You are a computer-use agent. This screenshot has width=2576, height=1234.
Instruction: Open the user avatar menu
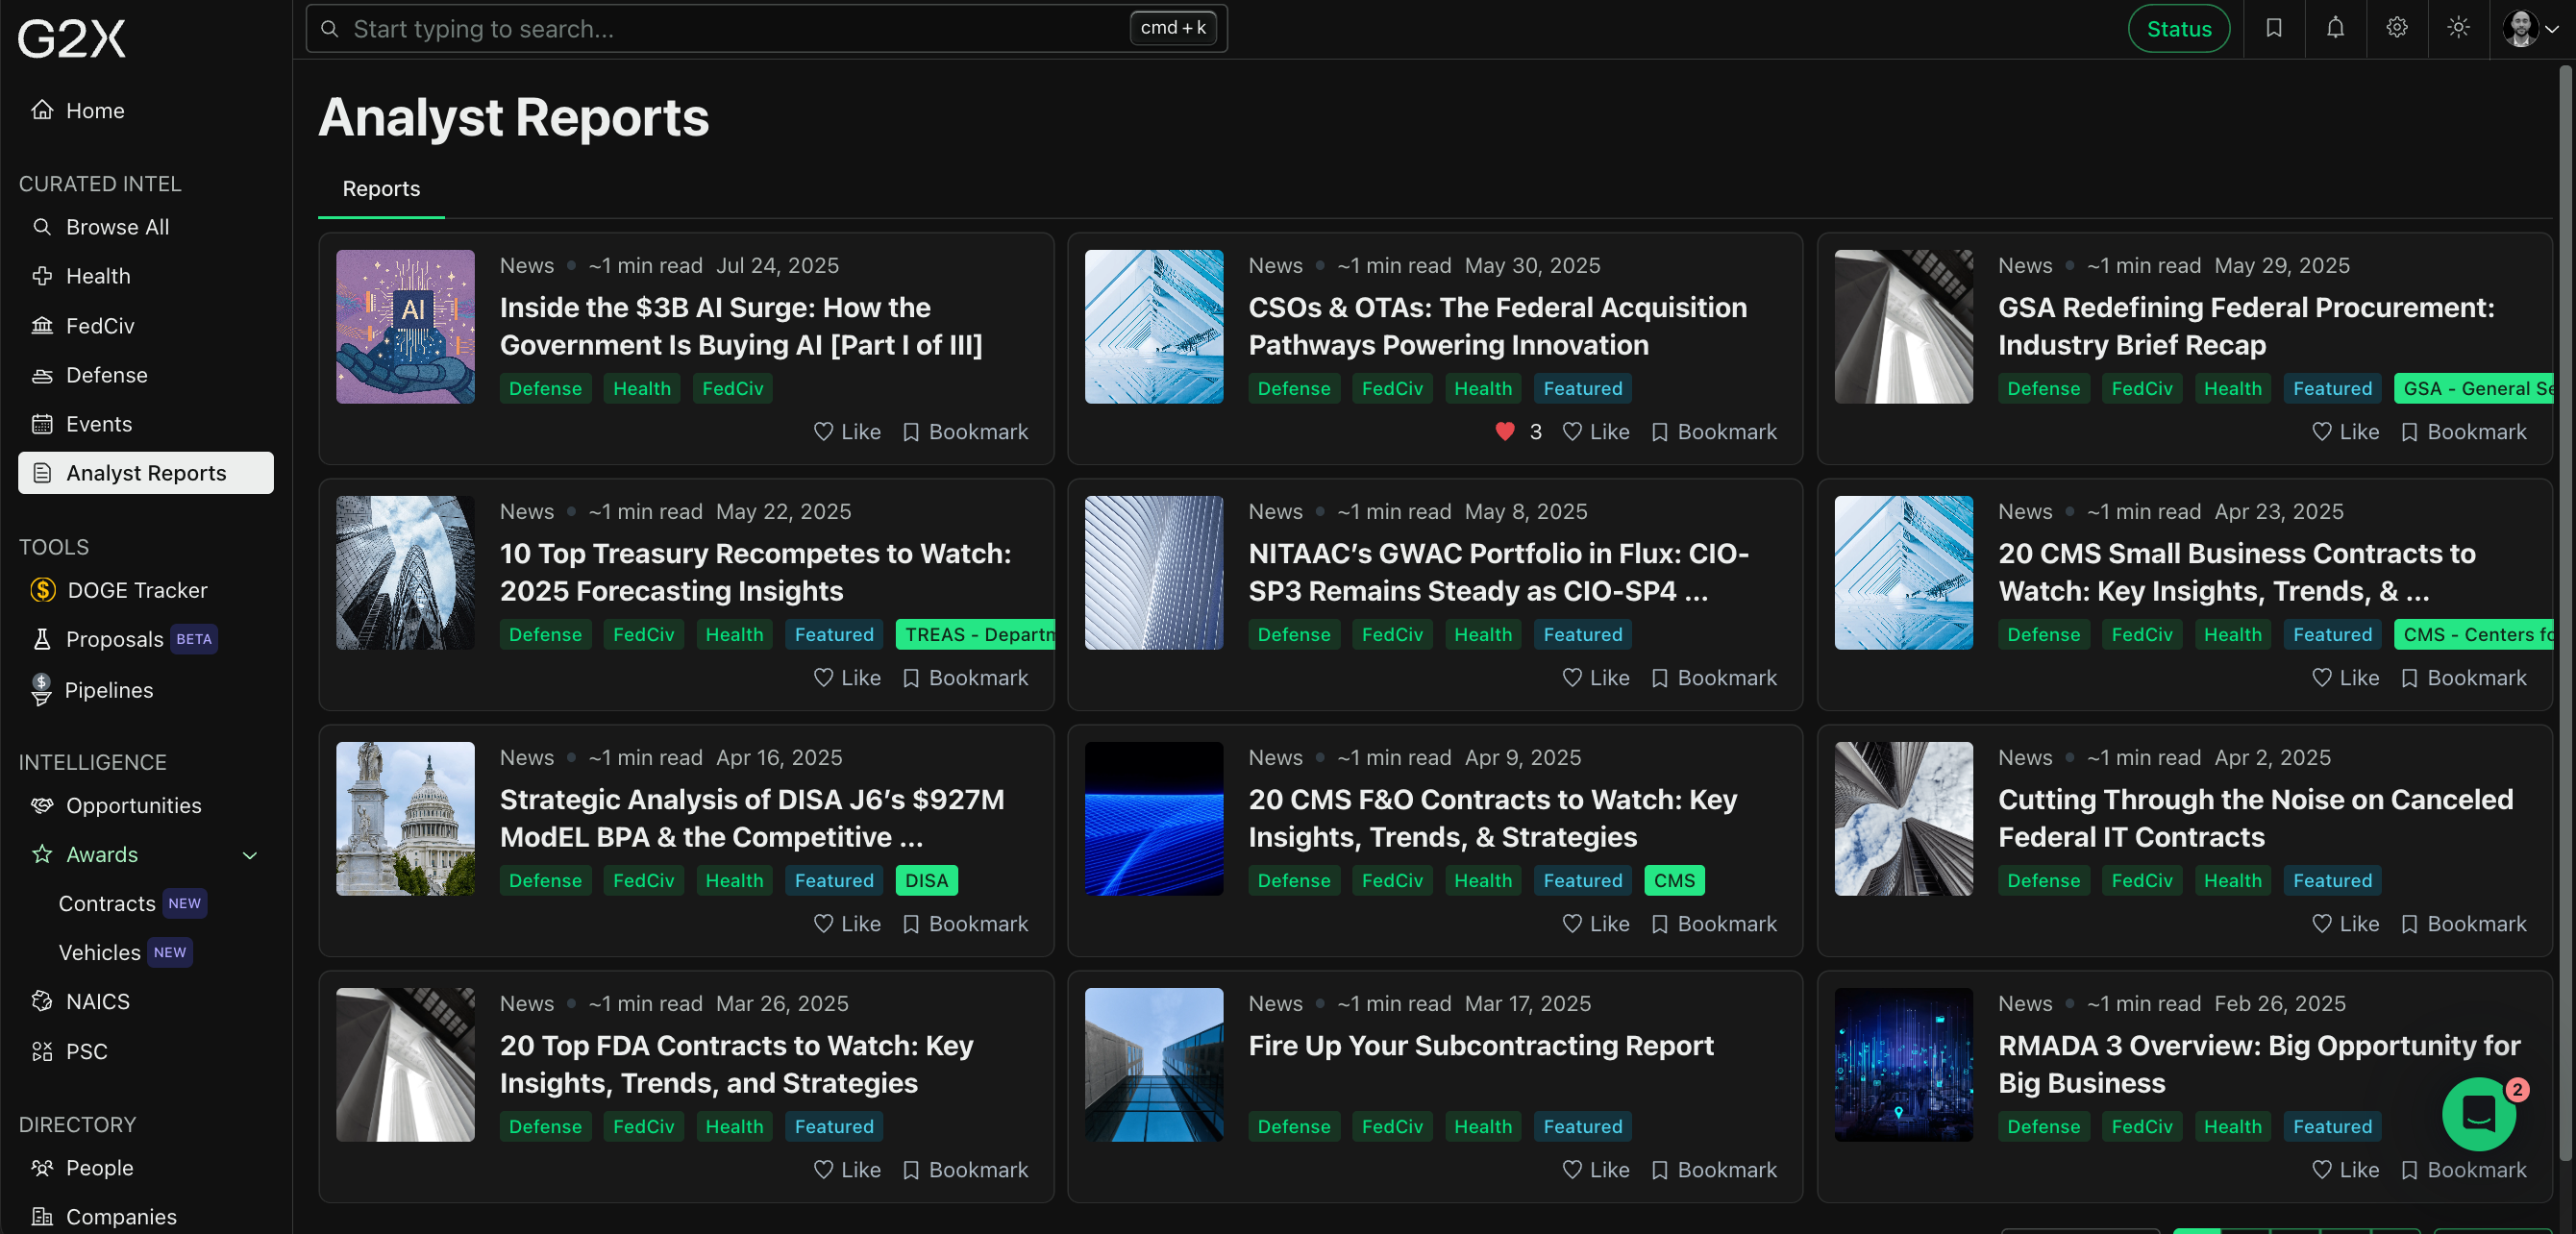(2530, 28)
